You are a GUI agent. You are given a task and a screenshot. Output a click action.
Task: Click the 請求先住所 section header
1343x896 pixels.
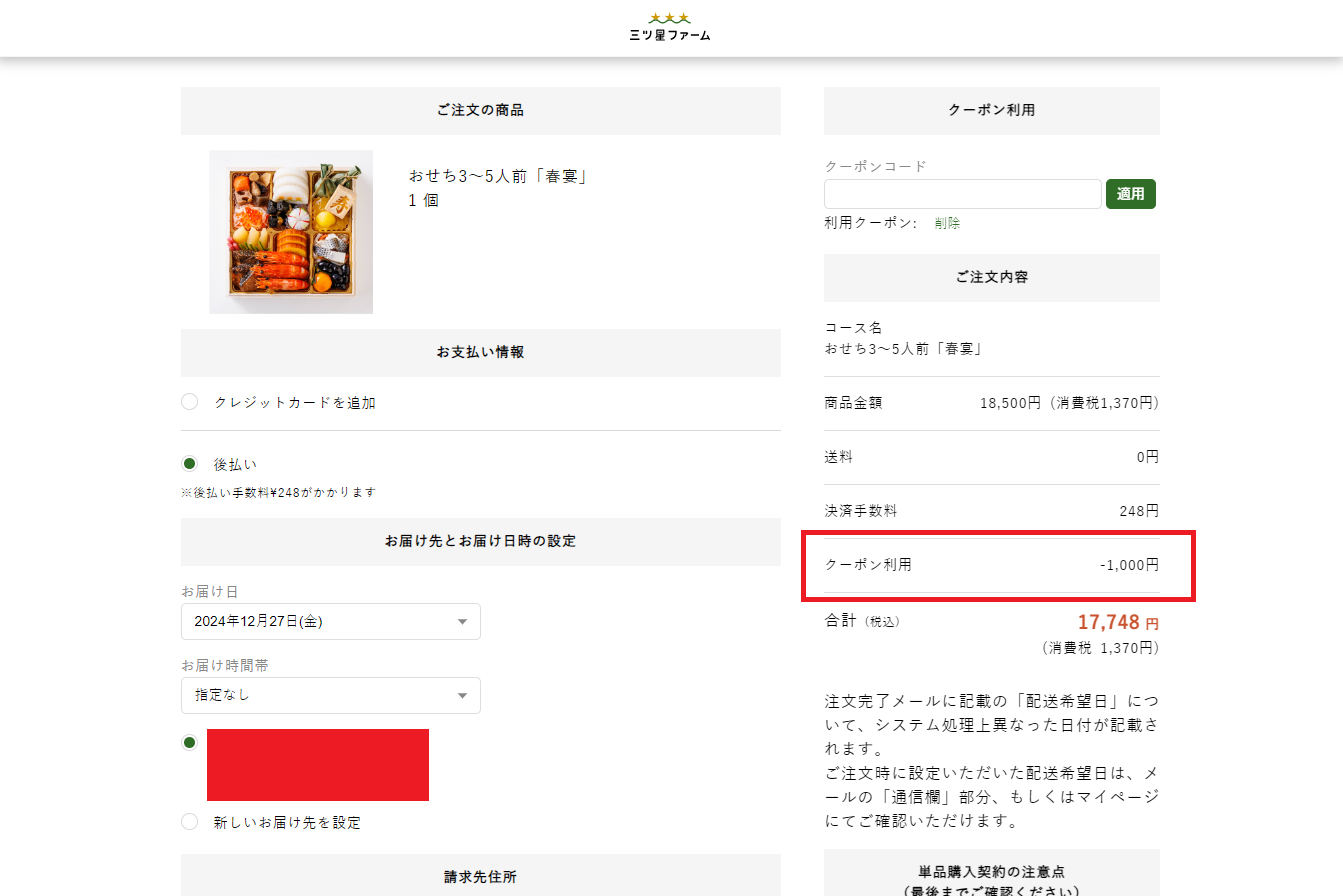click(x=481, y=877)
